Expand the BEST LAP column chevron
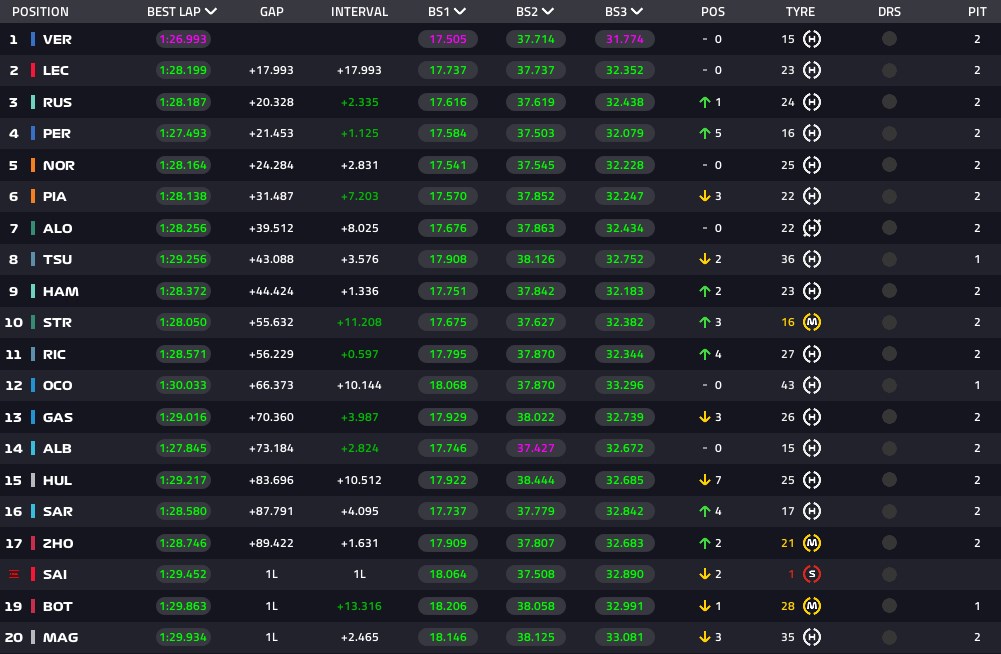This screenshot has height=654, width=1001. click(211, 11)
